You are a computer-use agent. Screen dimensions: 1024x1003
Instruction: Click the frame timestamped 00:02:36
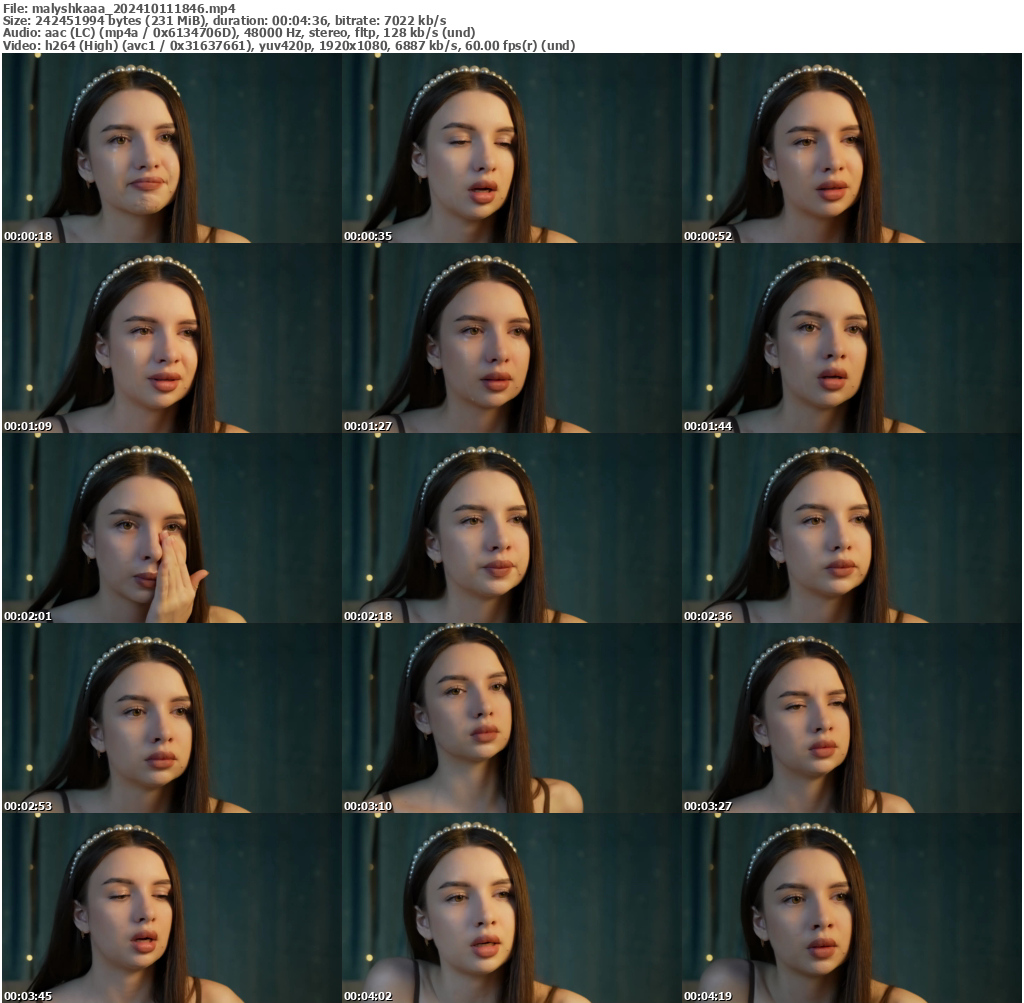(x=852, y=529)
